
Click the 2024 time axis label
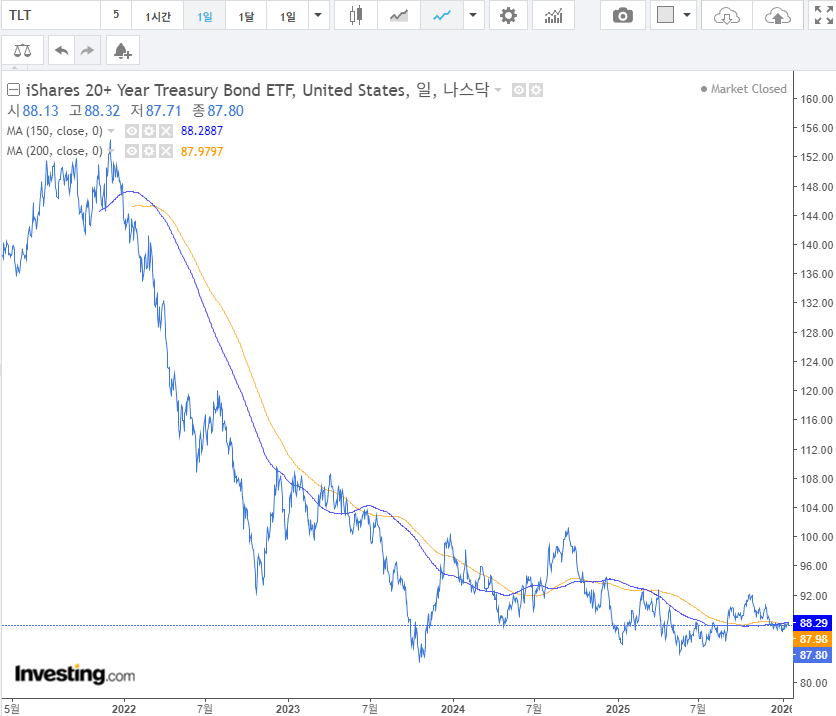453,709
